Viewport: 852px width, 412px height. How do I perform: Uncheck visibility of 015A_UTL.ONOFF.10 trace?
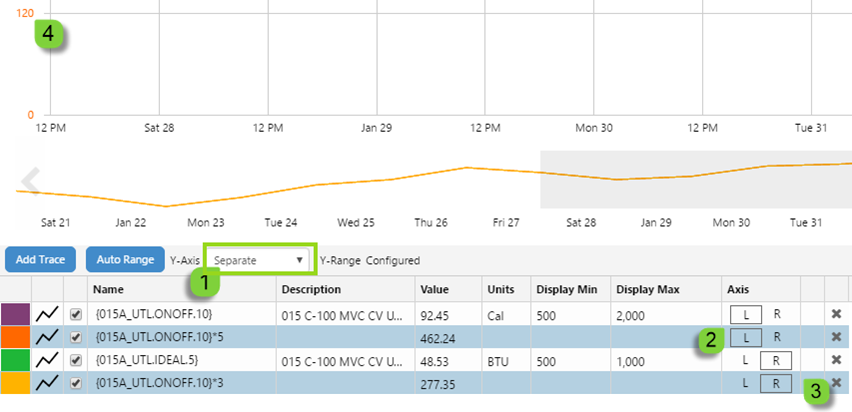click(x=75, y=314)
